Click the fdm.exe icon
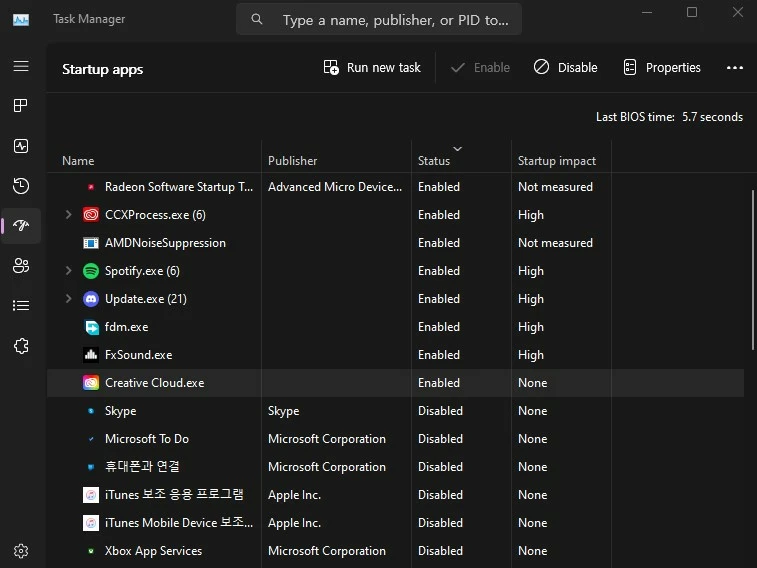The height and width of the screenshot is (568, 757). (91, 327)
